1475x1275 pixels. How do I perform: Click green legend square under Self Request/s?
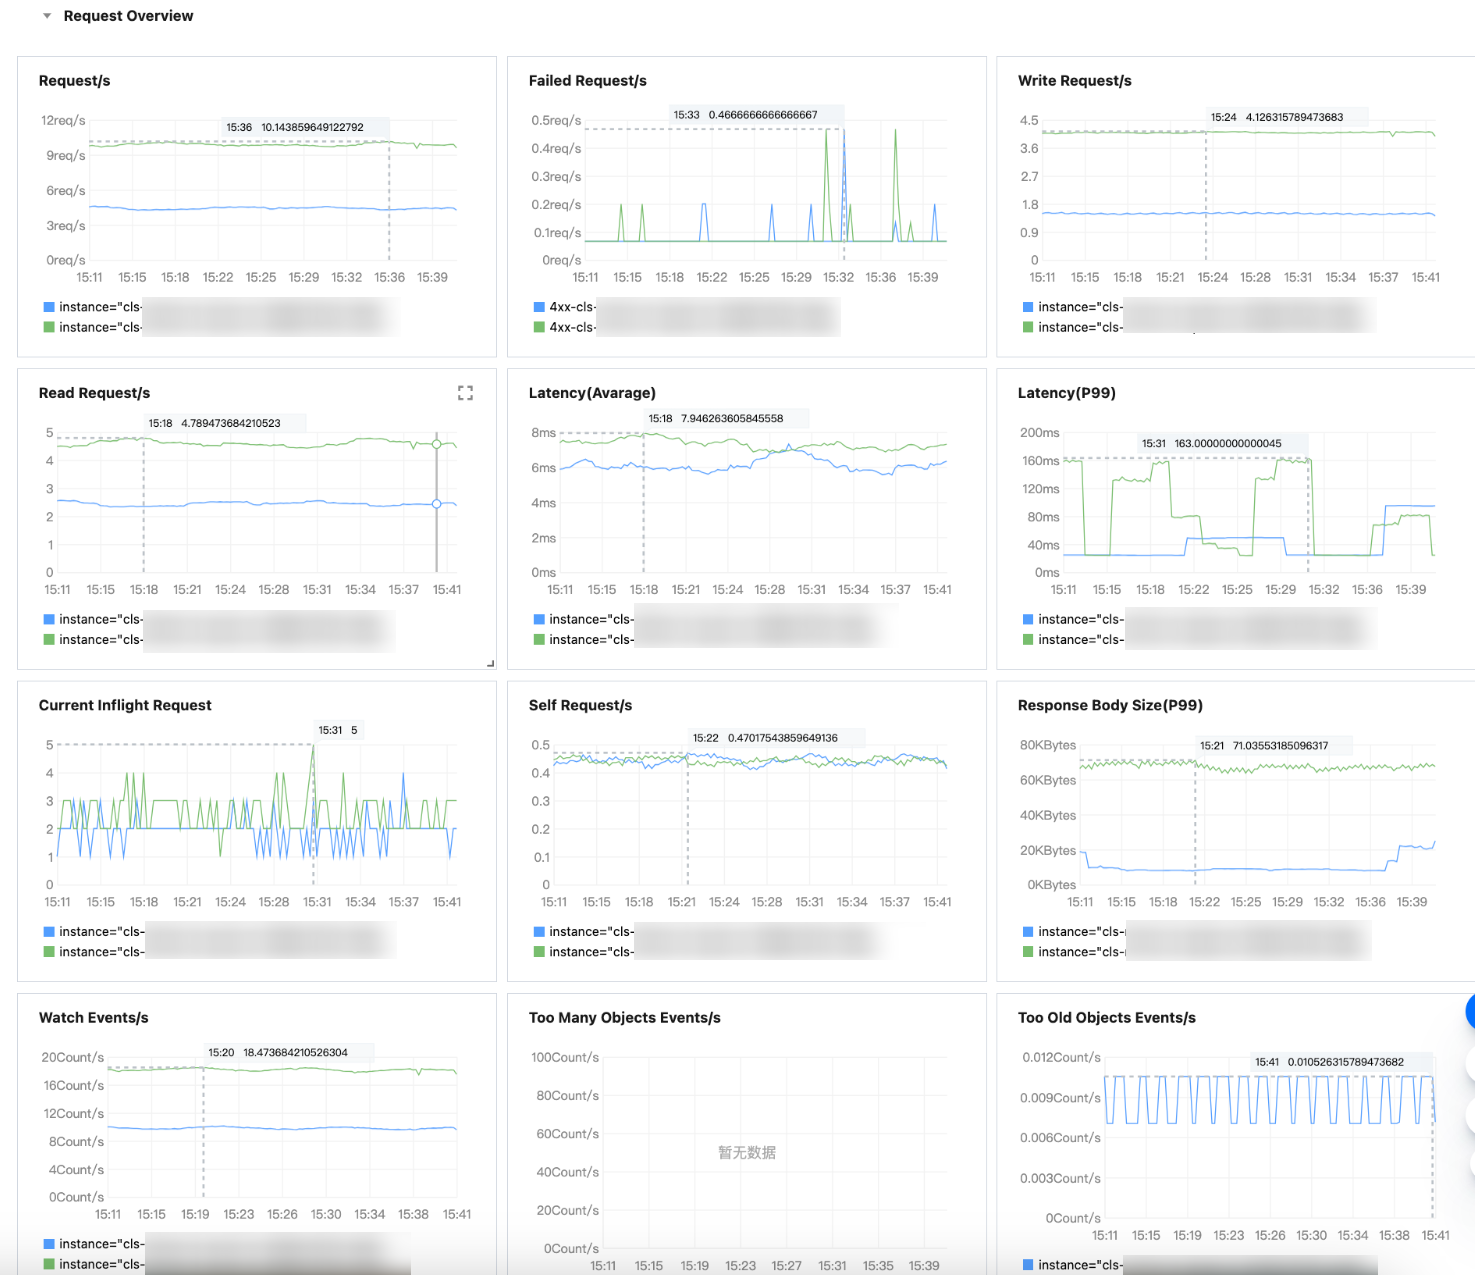click(539, 952)
